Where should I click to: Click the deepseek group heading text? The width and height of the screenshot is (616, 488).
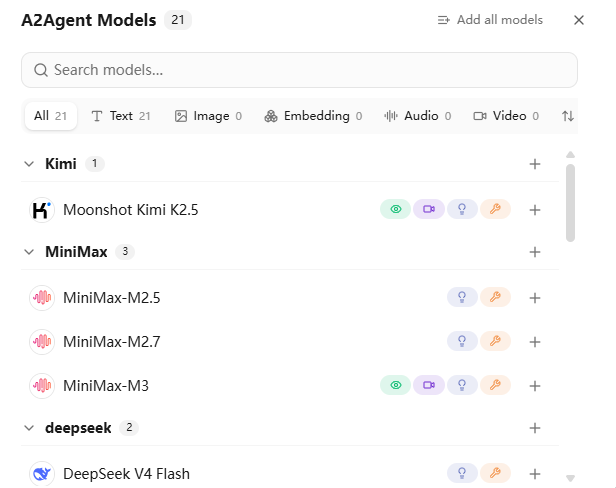coord(78,428)
